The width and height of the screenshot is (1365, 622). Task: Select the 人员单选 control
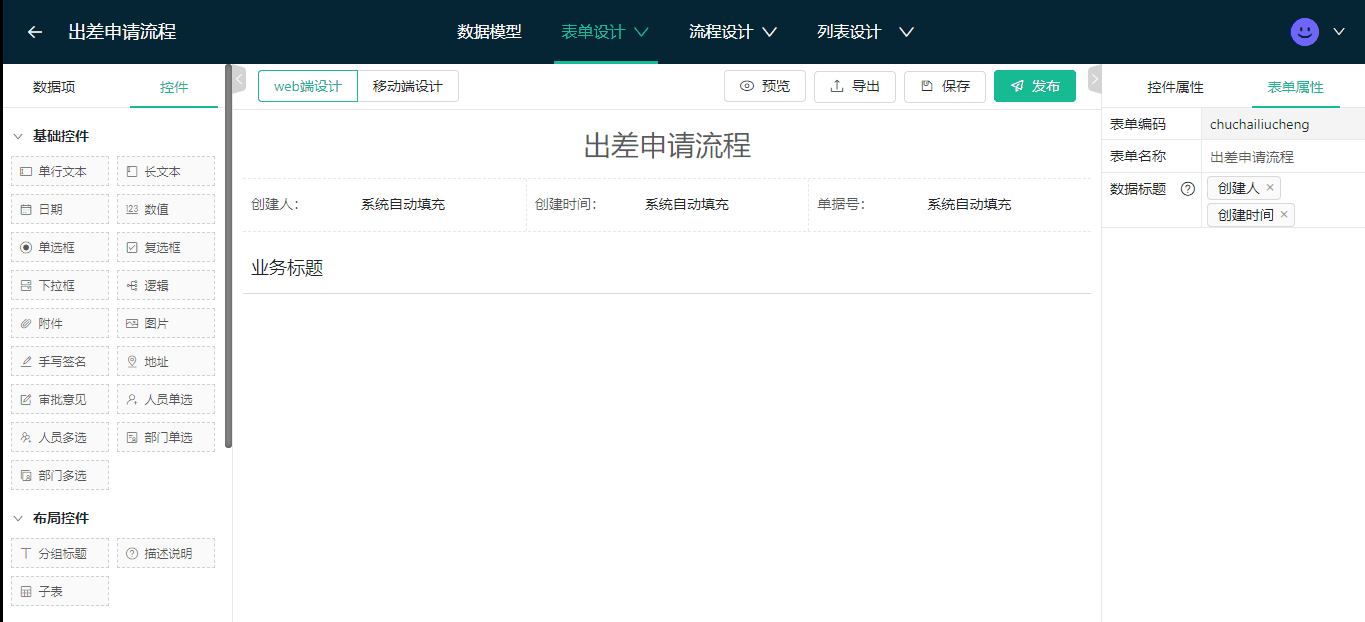click(166, 399)
